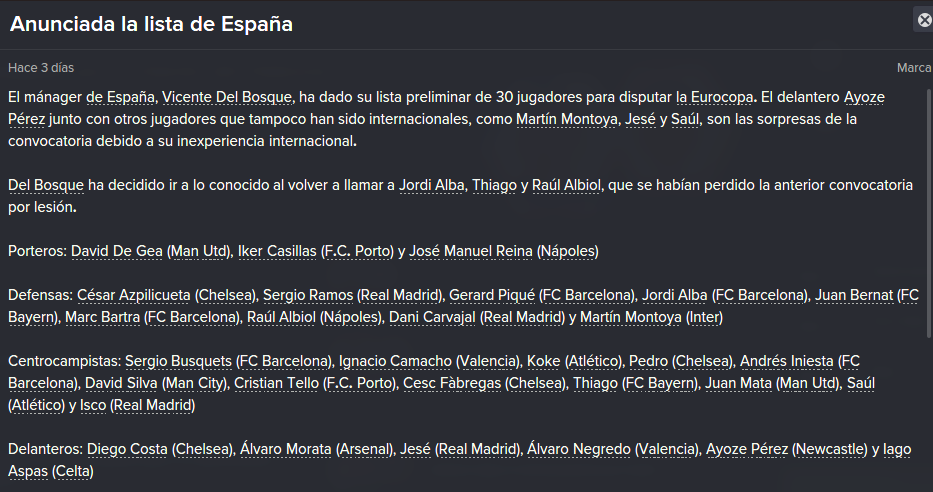Open the Álvaro Negredo player link
Image resolution: width=933 pixels, height=492 pixels.
579,449
